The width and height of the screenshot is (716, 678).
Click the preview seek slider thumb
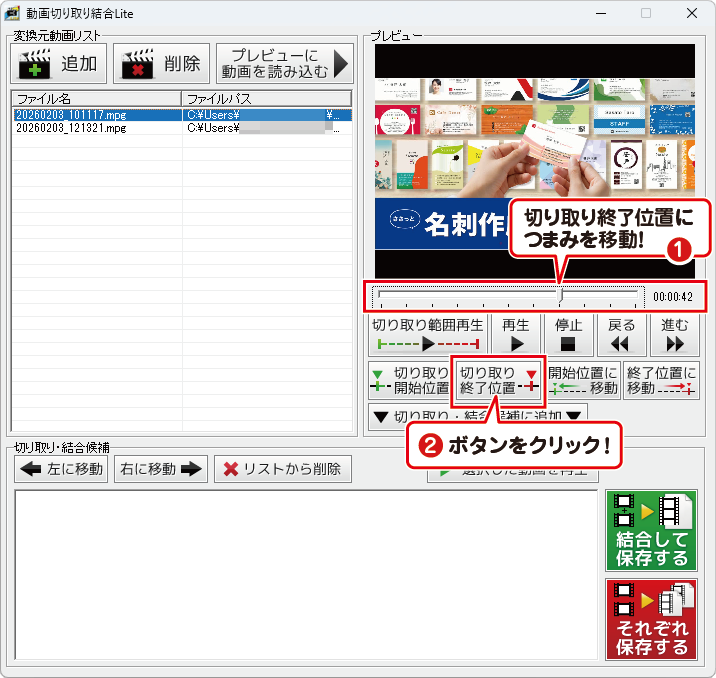(560, 296)
